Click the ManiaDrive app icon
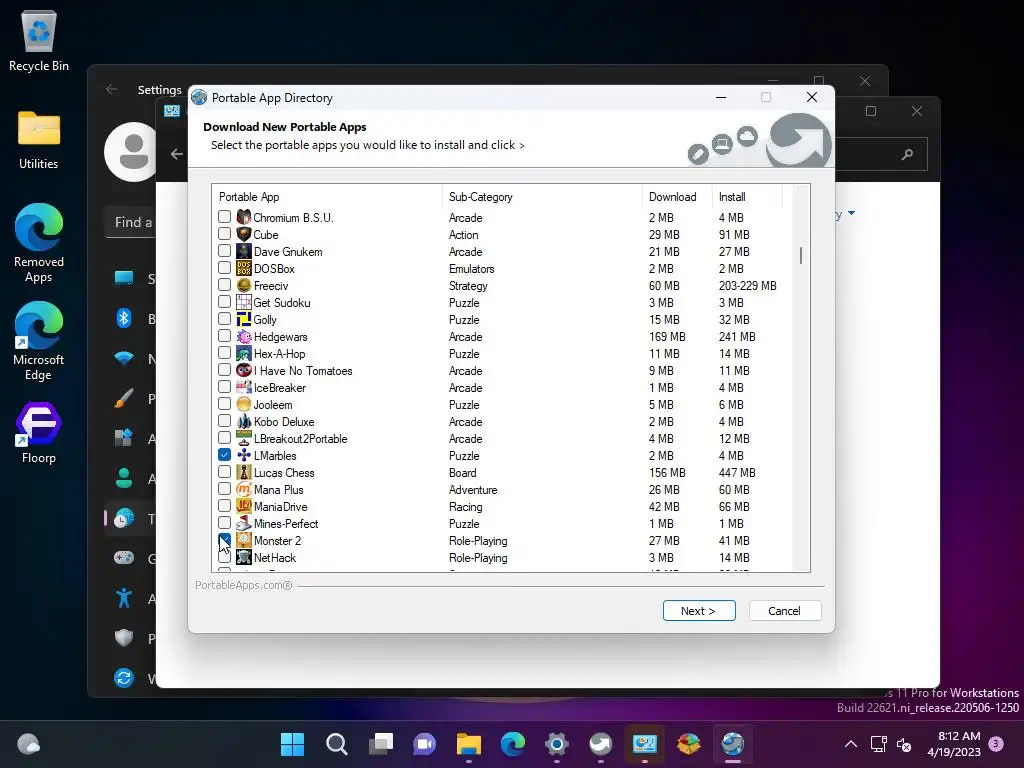The height and width of the screenshot is (768, 1024). 244,506
